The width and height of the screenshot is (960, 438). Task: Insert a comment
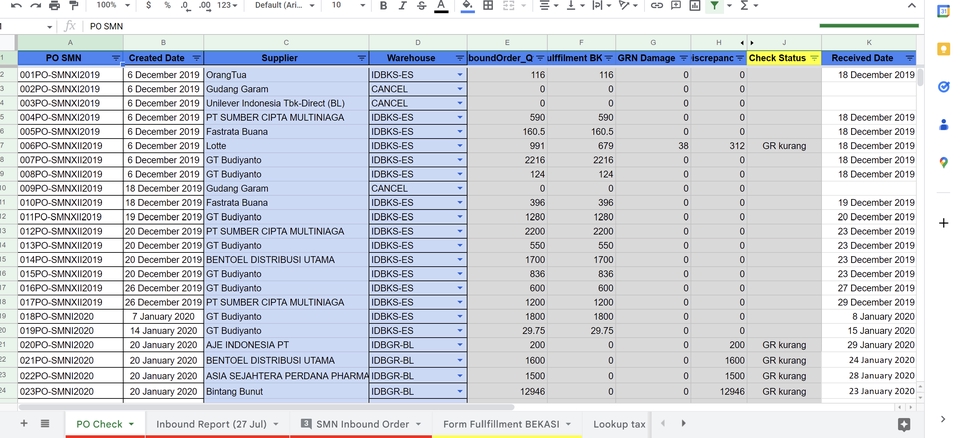pos(676,6)
